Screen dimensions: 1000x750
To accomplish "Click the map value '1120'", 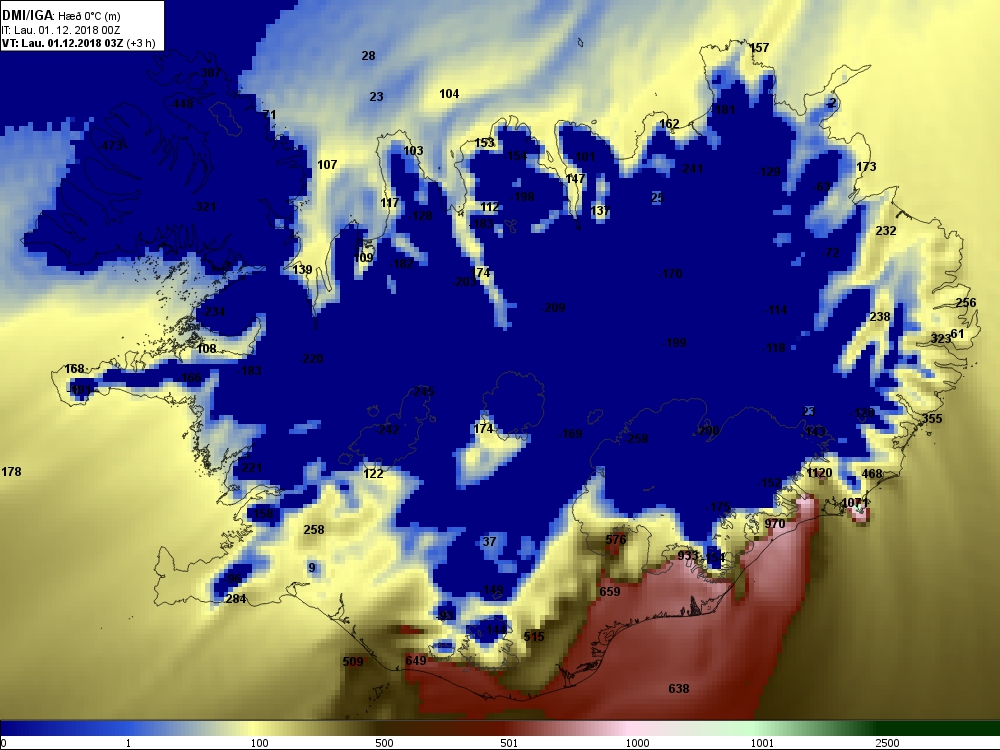I will click(x=819, y=473).
